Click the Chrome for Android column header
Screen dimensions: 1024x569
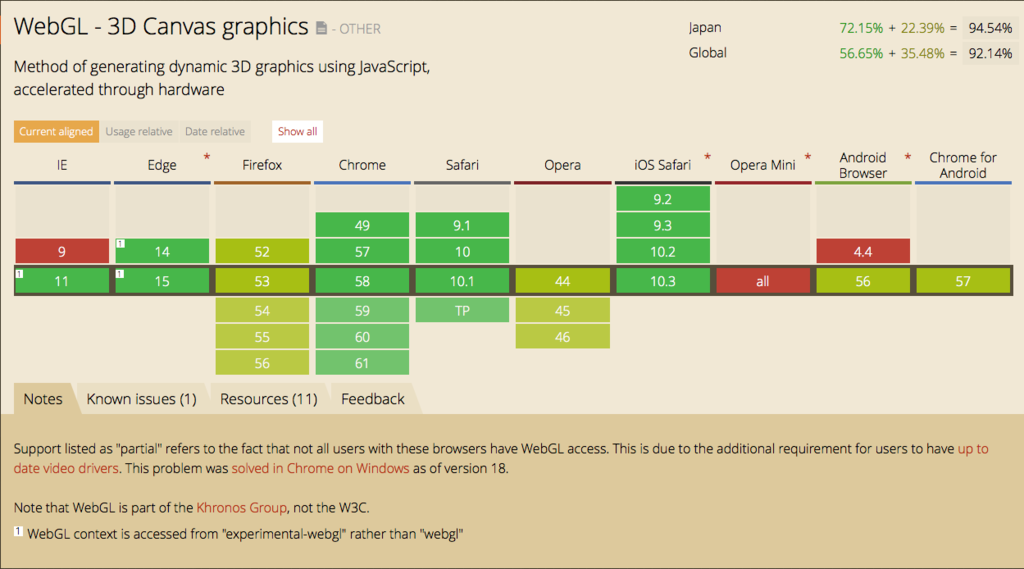[x=963, y=165]
